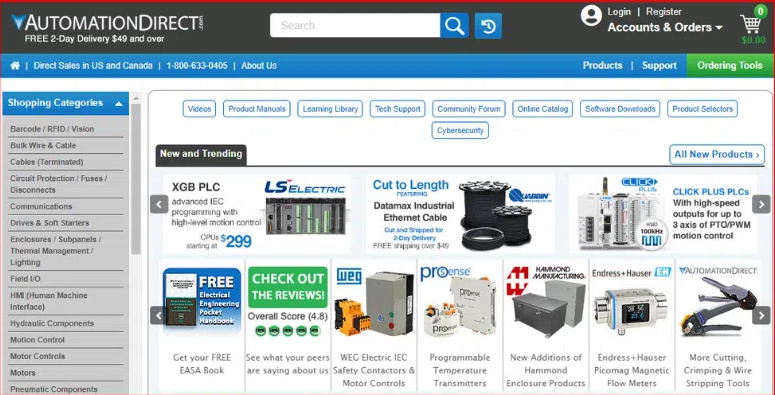The height and width of the screenshot is (395, 775).
Task: Click the Videos button
Action: (199, 109)
